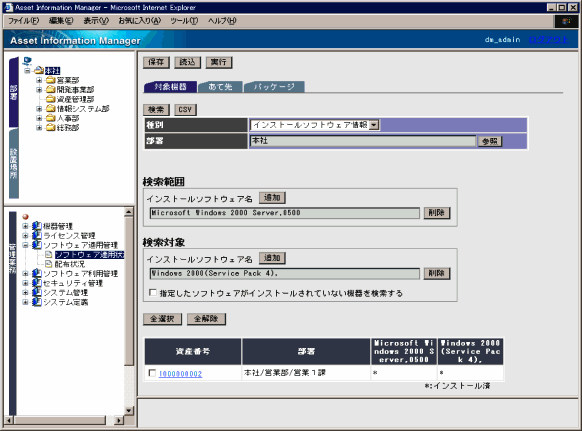Click the 全選択 button

point(163,319)
